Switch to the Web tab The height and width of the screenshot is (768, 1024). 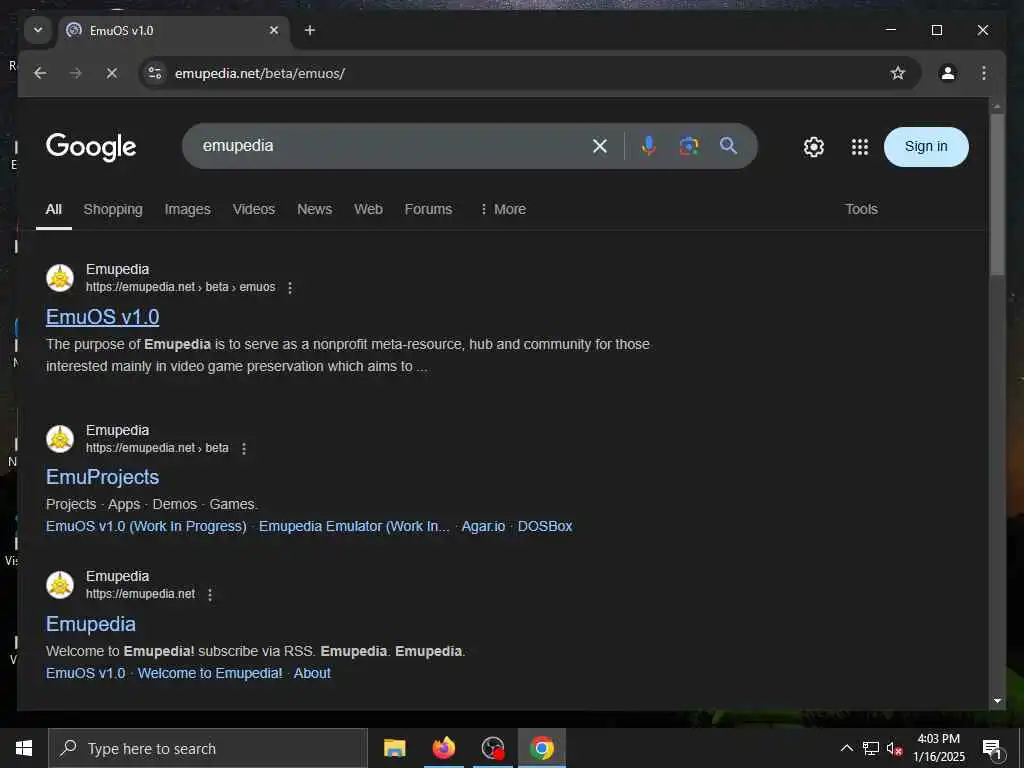point(368,209)
